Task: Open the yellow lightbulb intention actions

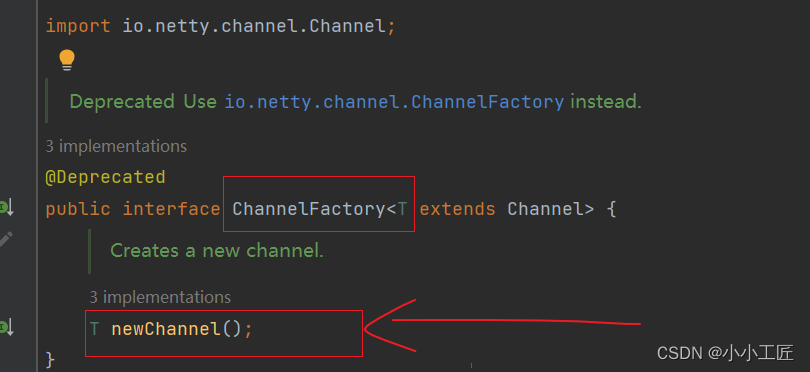Action: (67, 60)
